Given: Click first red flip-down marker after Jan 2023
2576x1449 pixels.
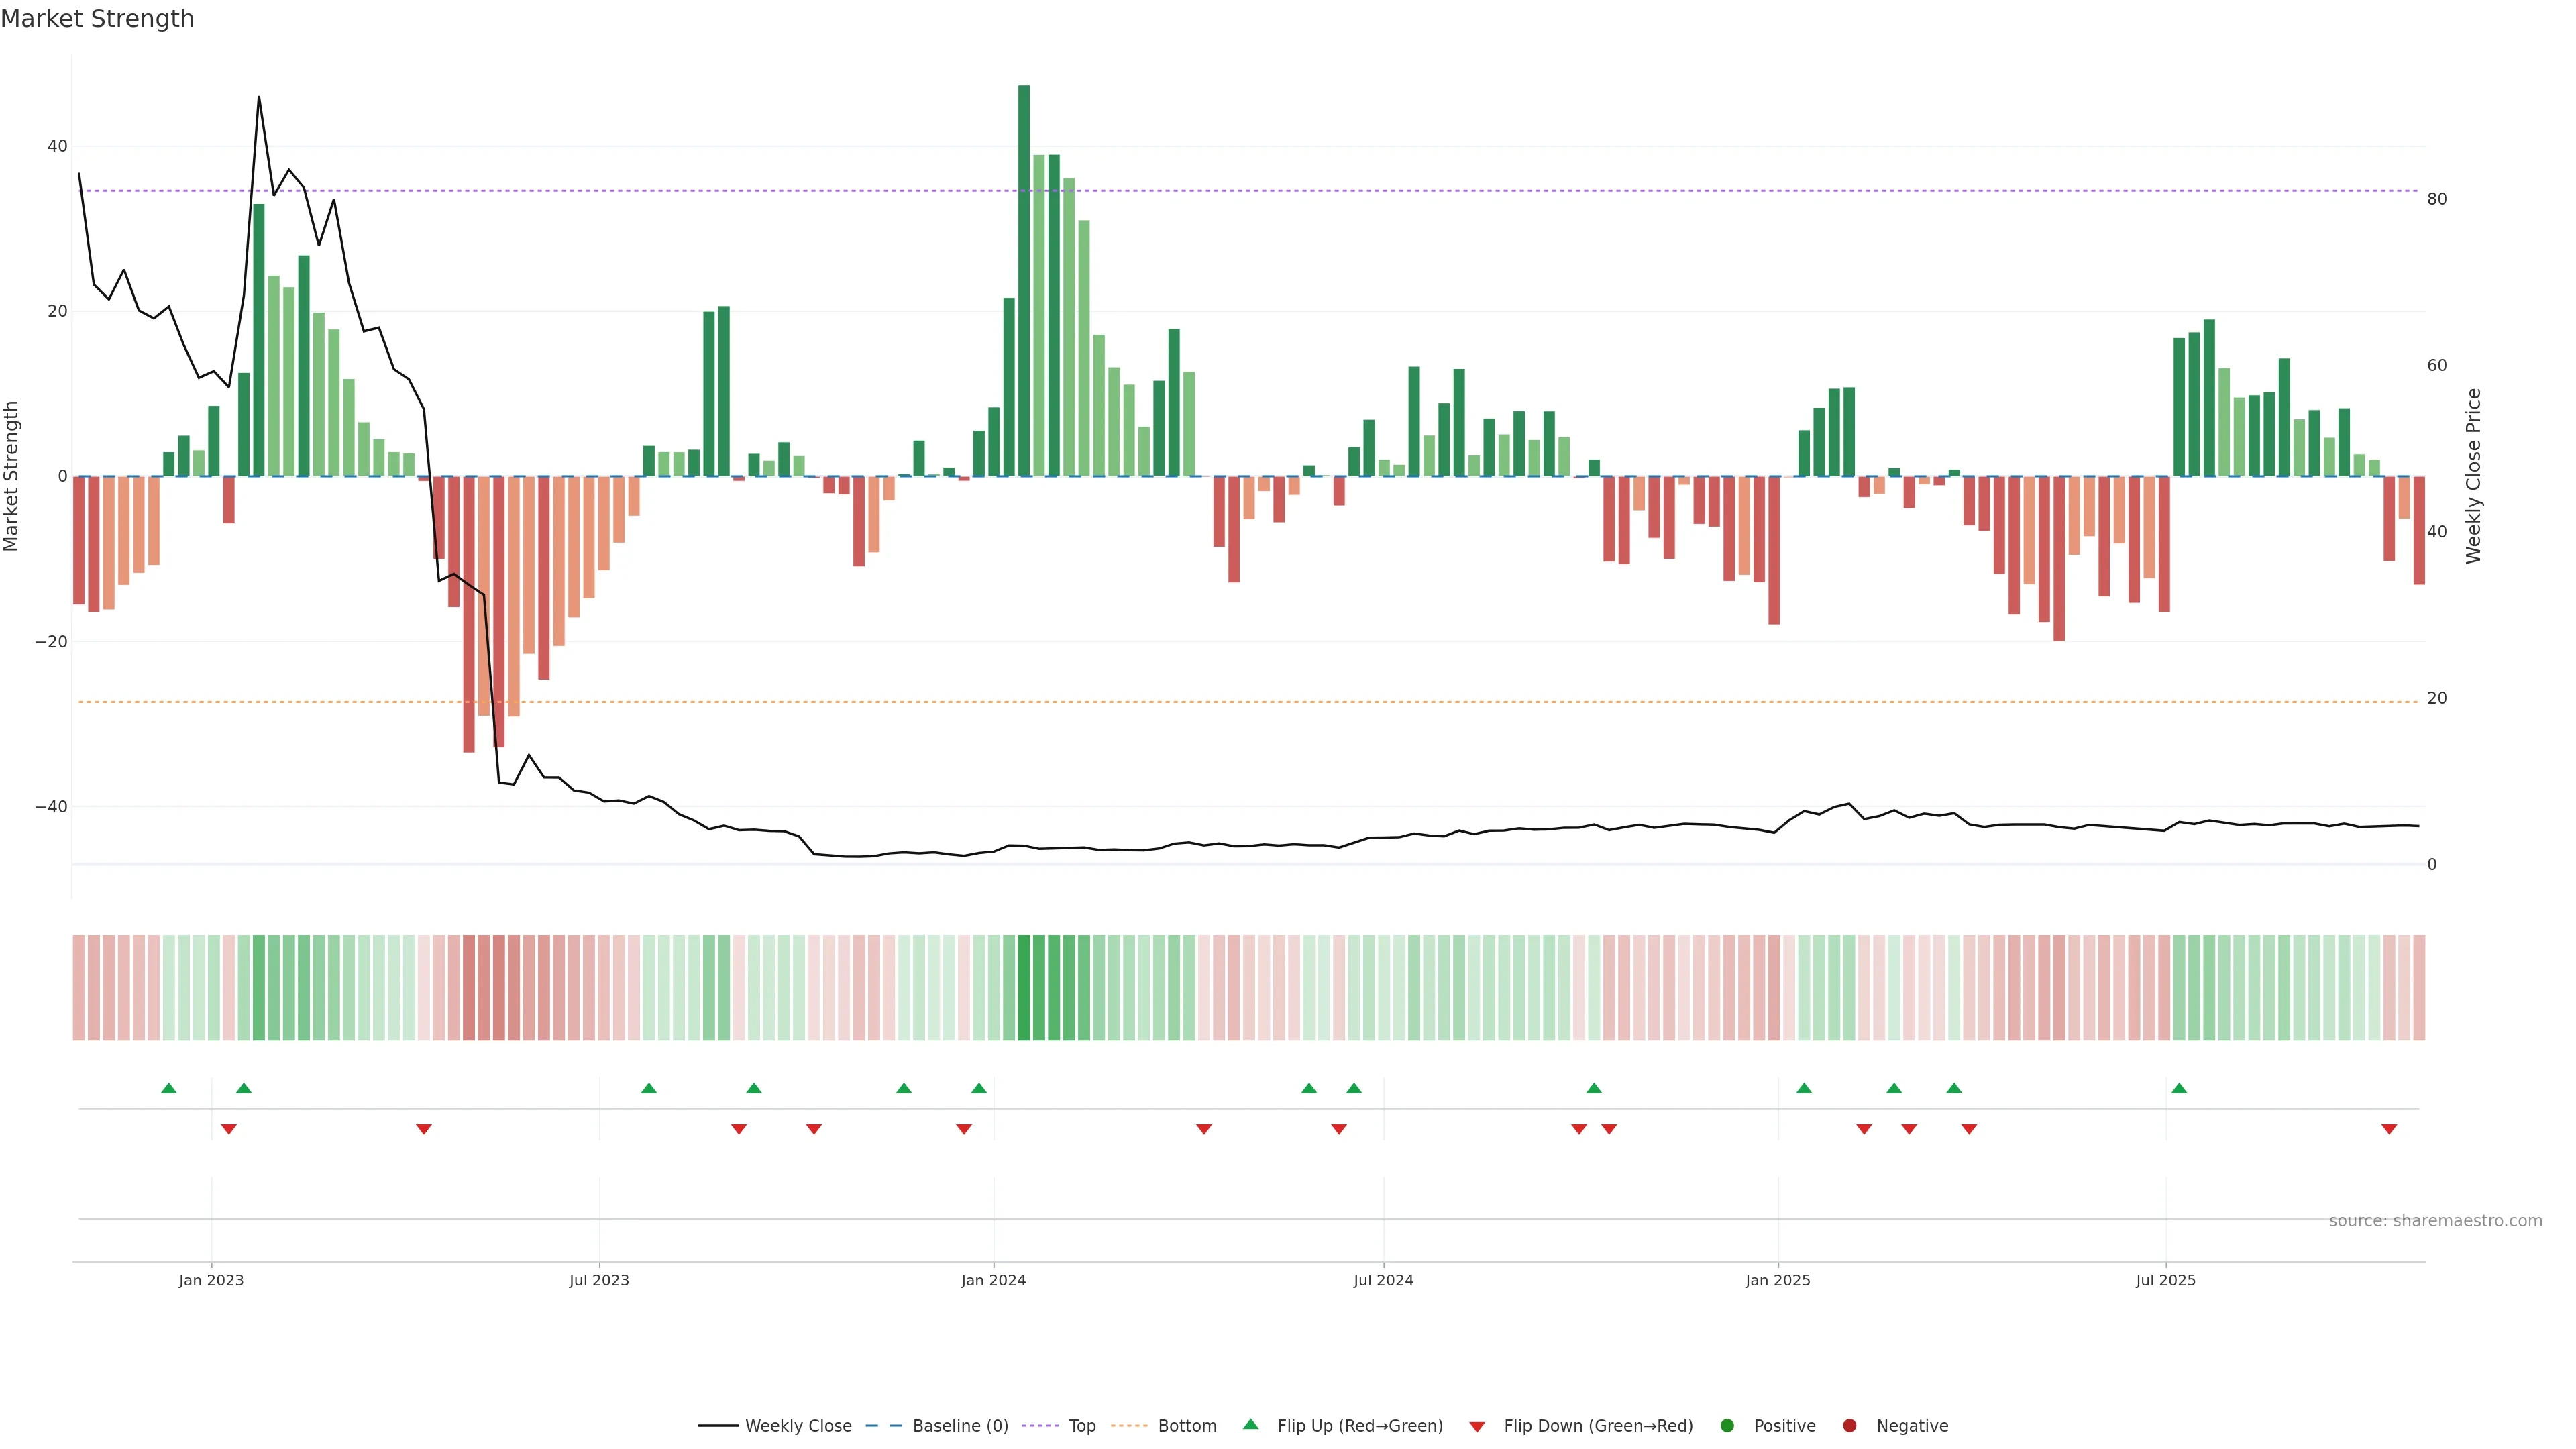Looking at the screenshot, I should [x=229, y=1129].
